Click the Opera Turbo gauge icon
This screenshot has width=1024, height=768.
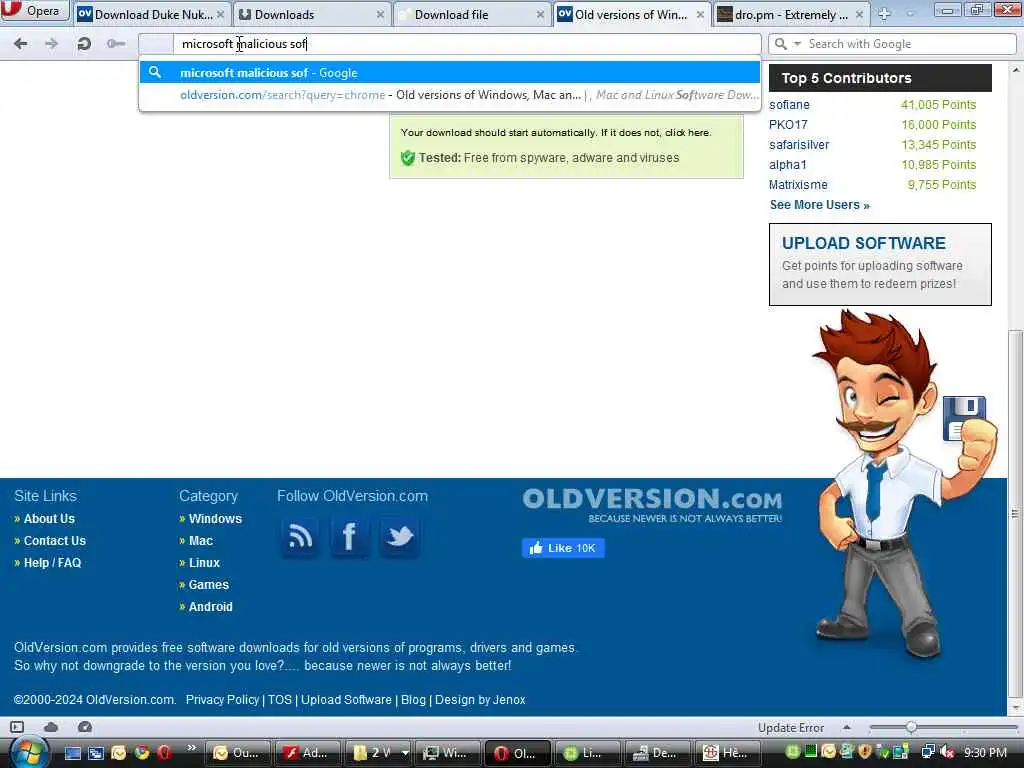click(x=85, y=727)
